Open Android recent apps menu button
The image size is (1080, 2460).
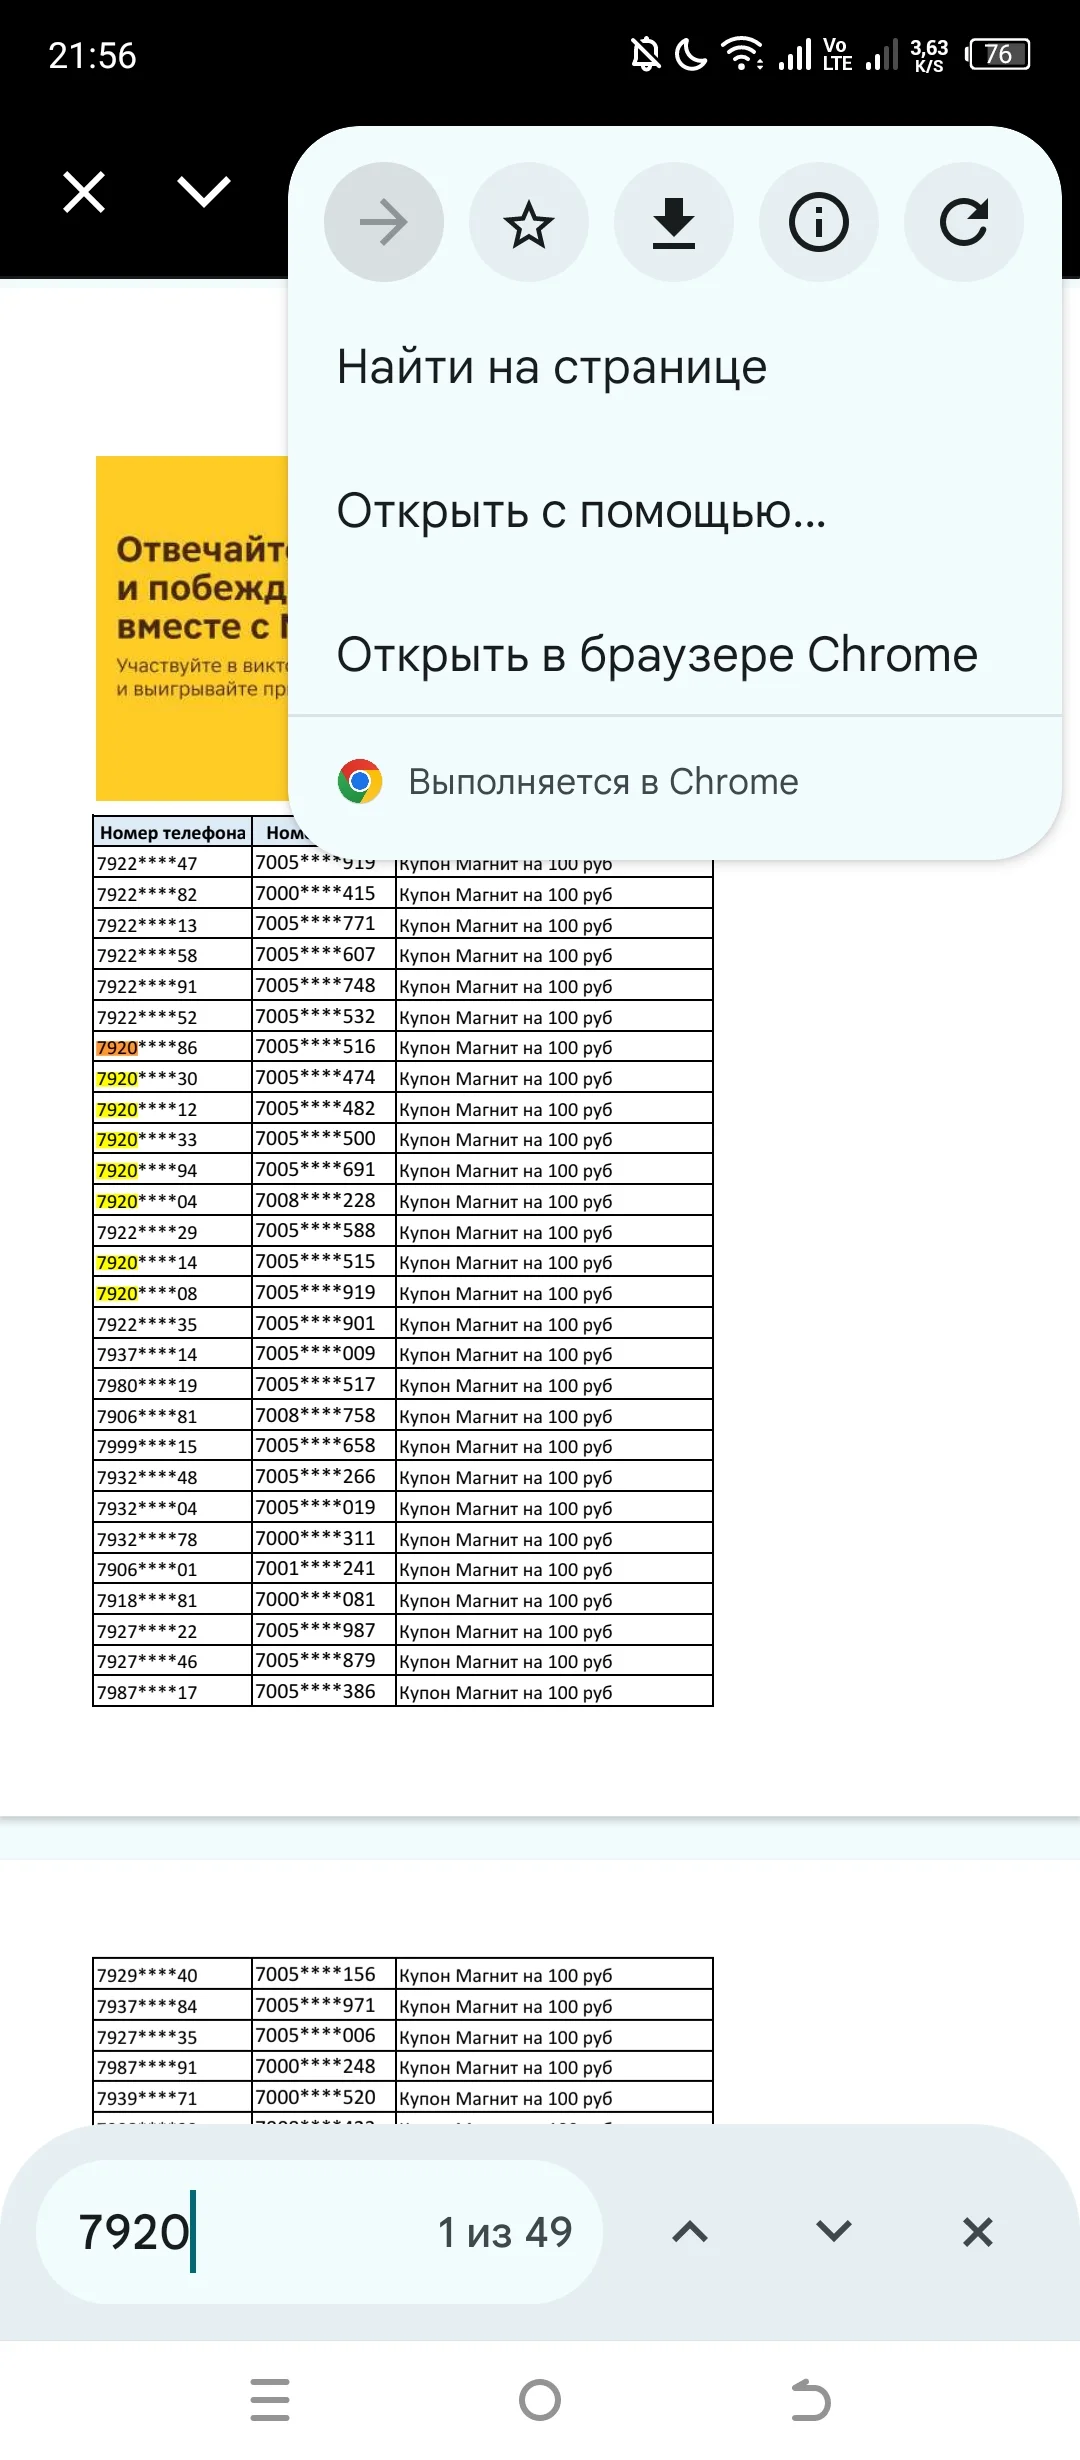pyautogui.click(x=270, y=2400)
